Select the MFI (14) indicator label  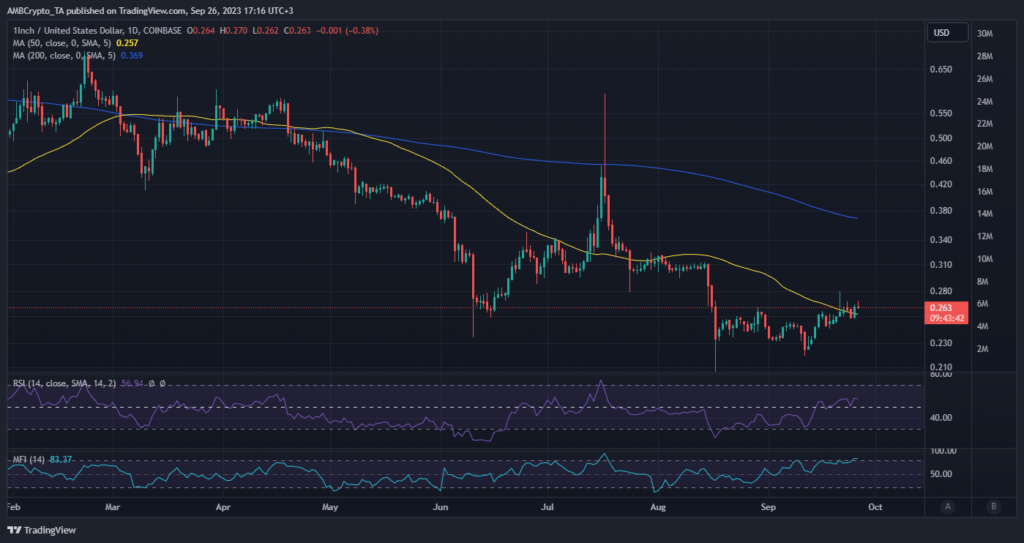tap(28, 459)
